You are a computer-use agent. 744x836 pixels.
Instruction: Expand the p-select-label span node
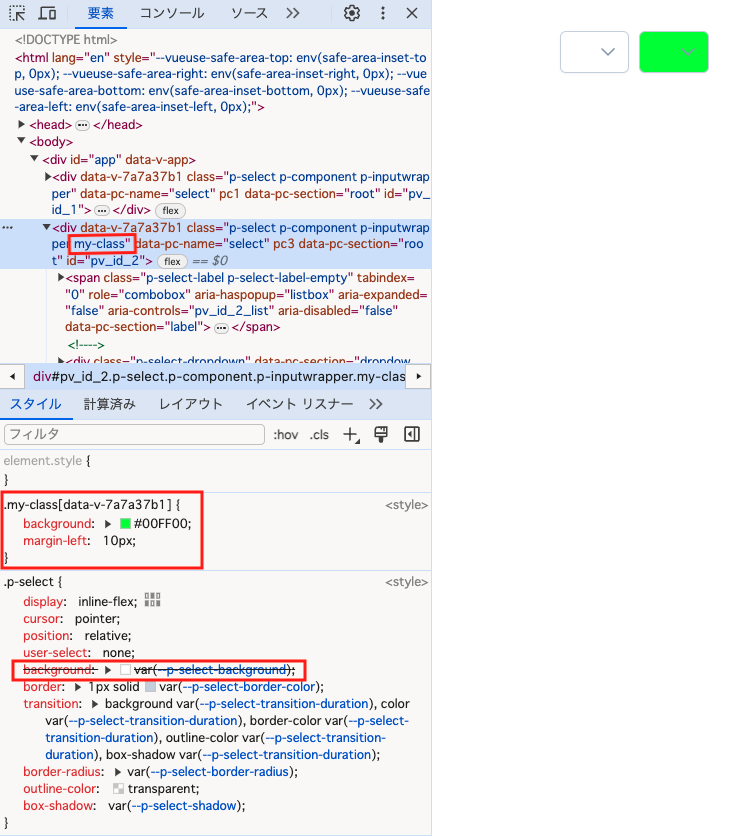[x=61, y=277]
